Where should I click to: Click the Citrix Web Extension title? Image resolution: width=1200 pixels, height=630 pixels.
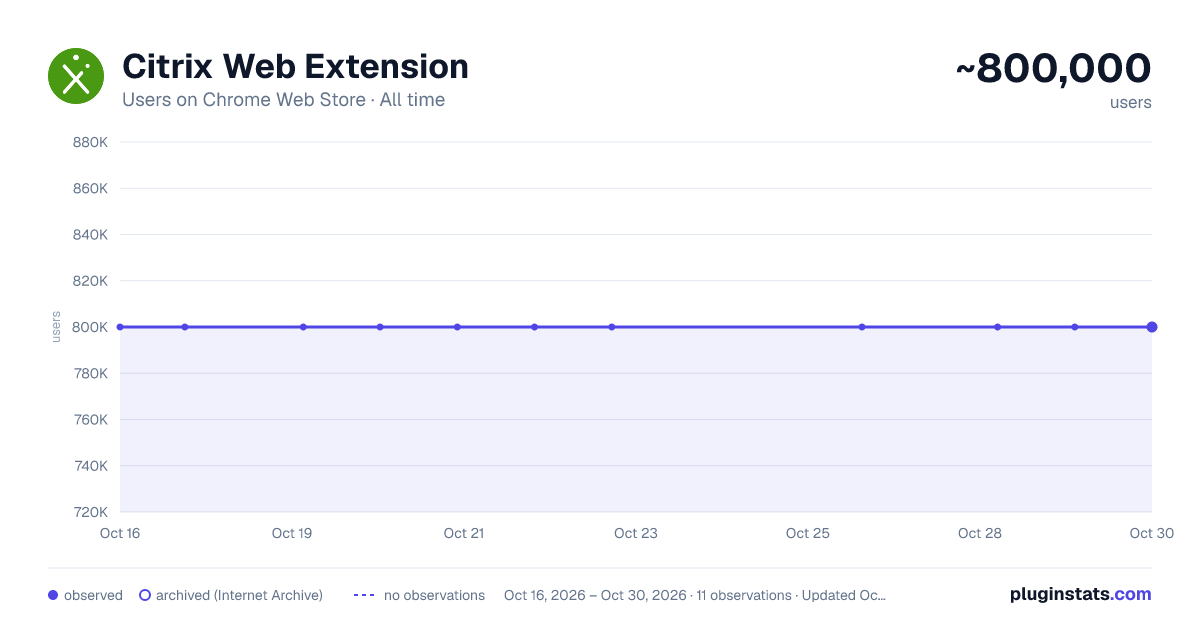click(x=295, y=67)
